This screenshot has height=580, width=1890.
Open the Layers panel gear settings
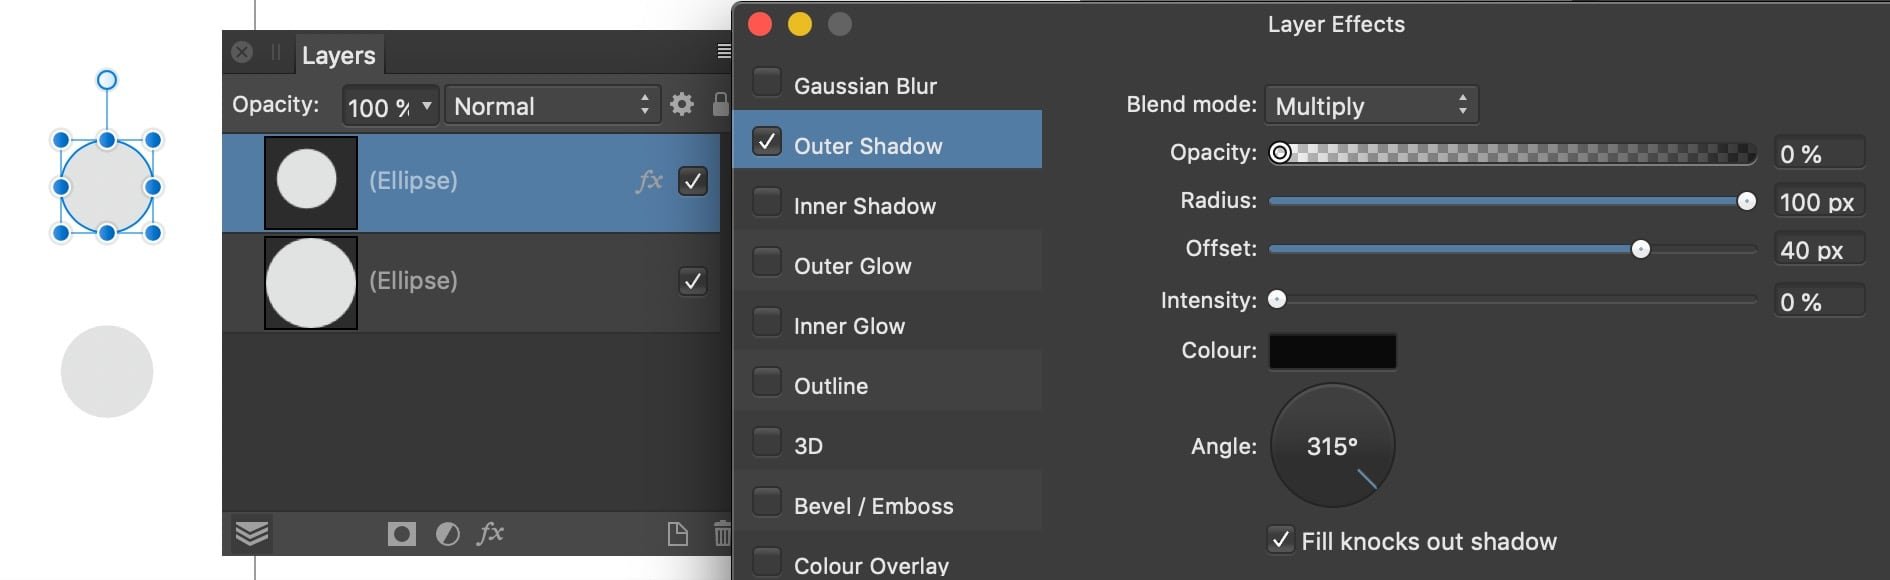[682, 104]
